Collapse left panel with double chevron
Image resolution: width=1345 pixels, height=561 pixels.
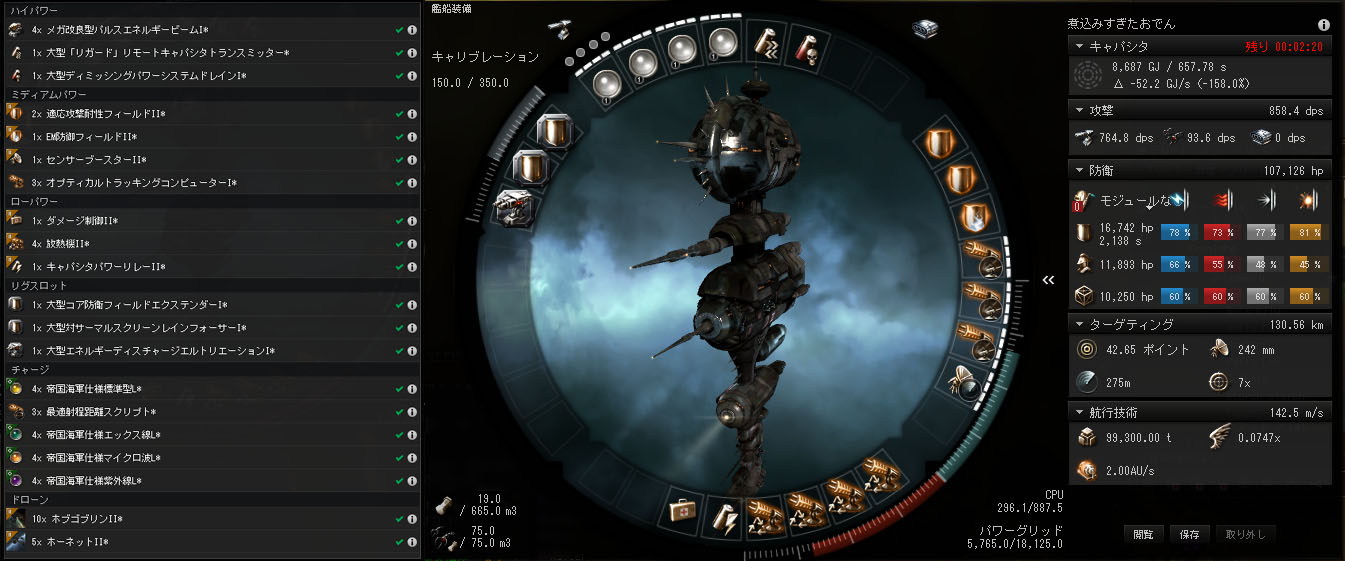point(1048,280)
